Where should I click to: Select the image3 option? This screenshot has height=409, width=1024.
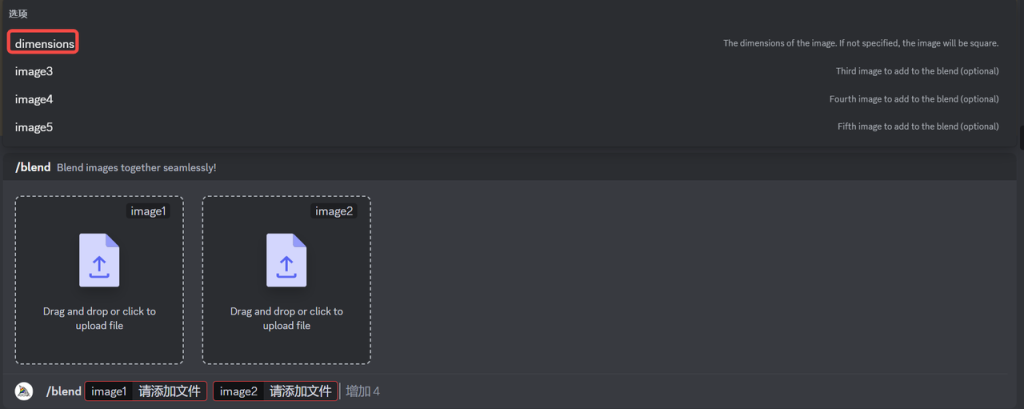(x=34, y=71)
